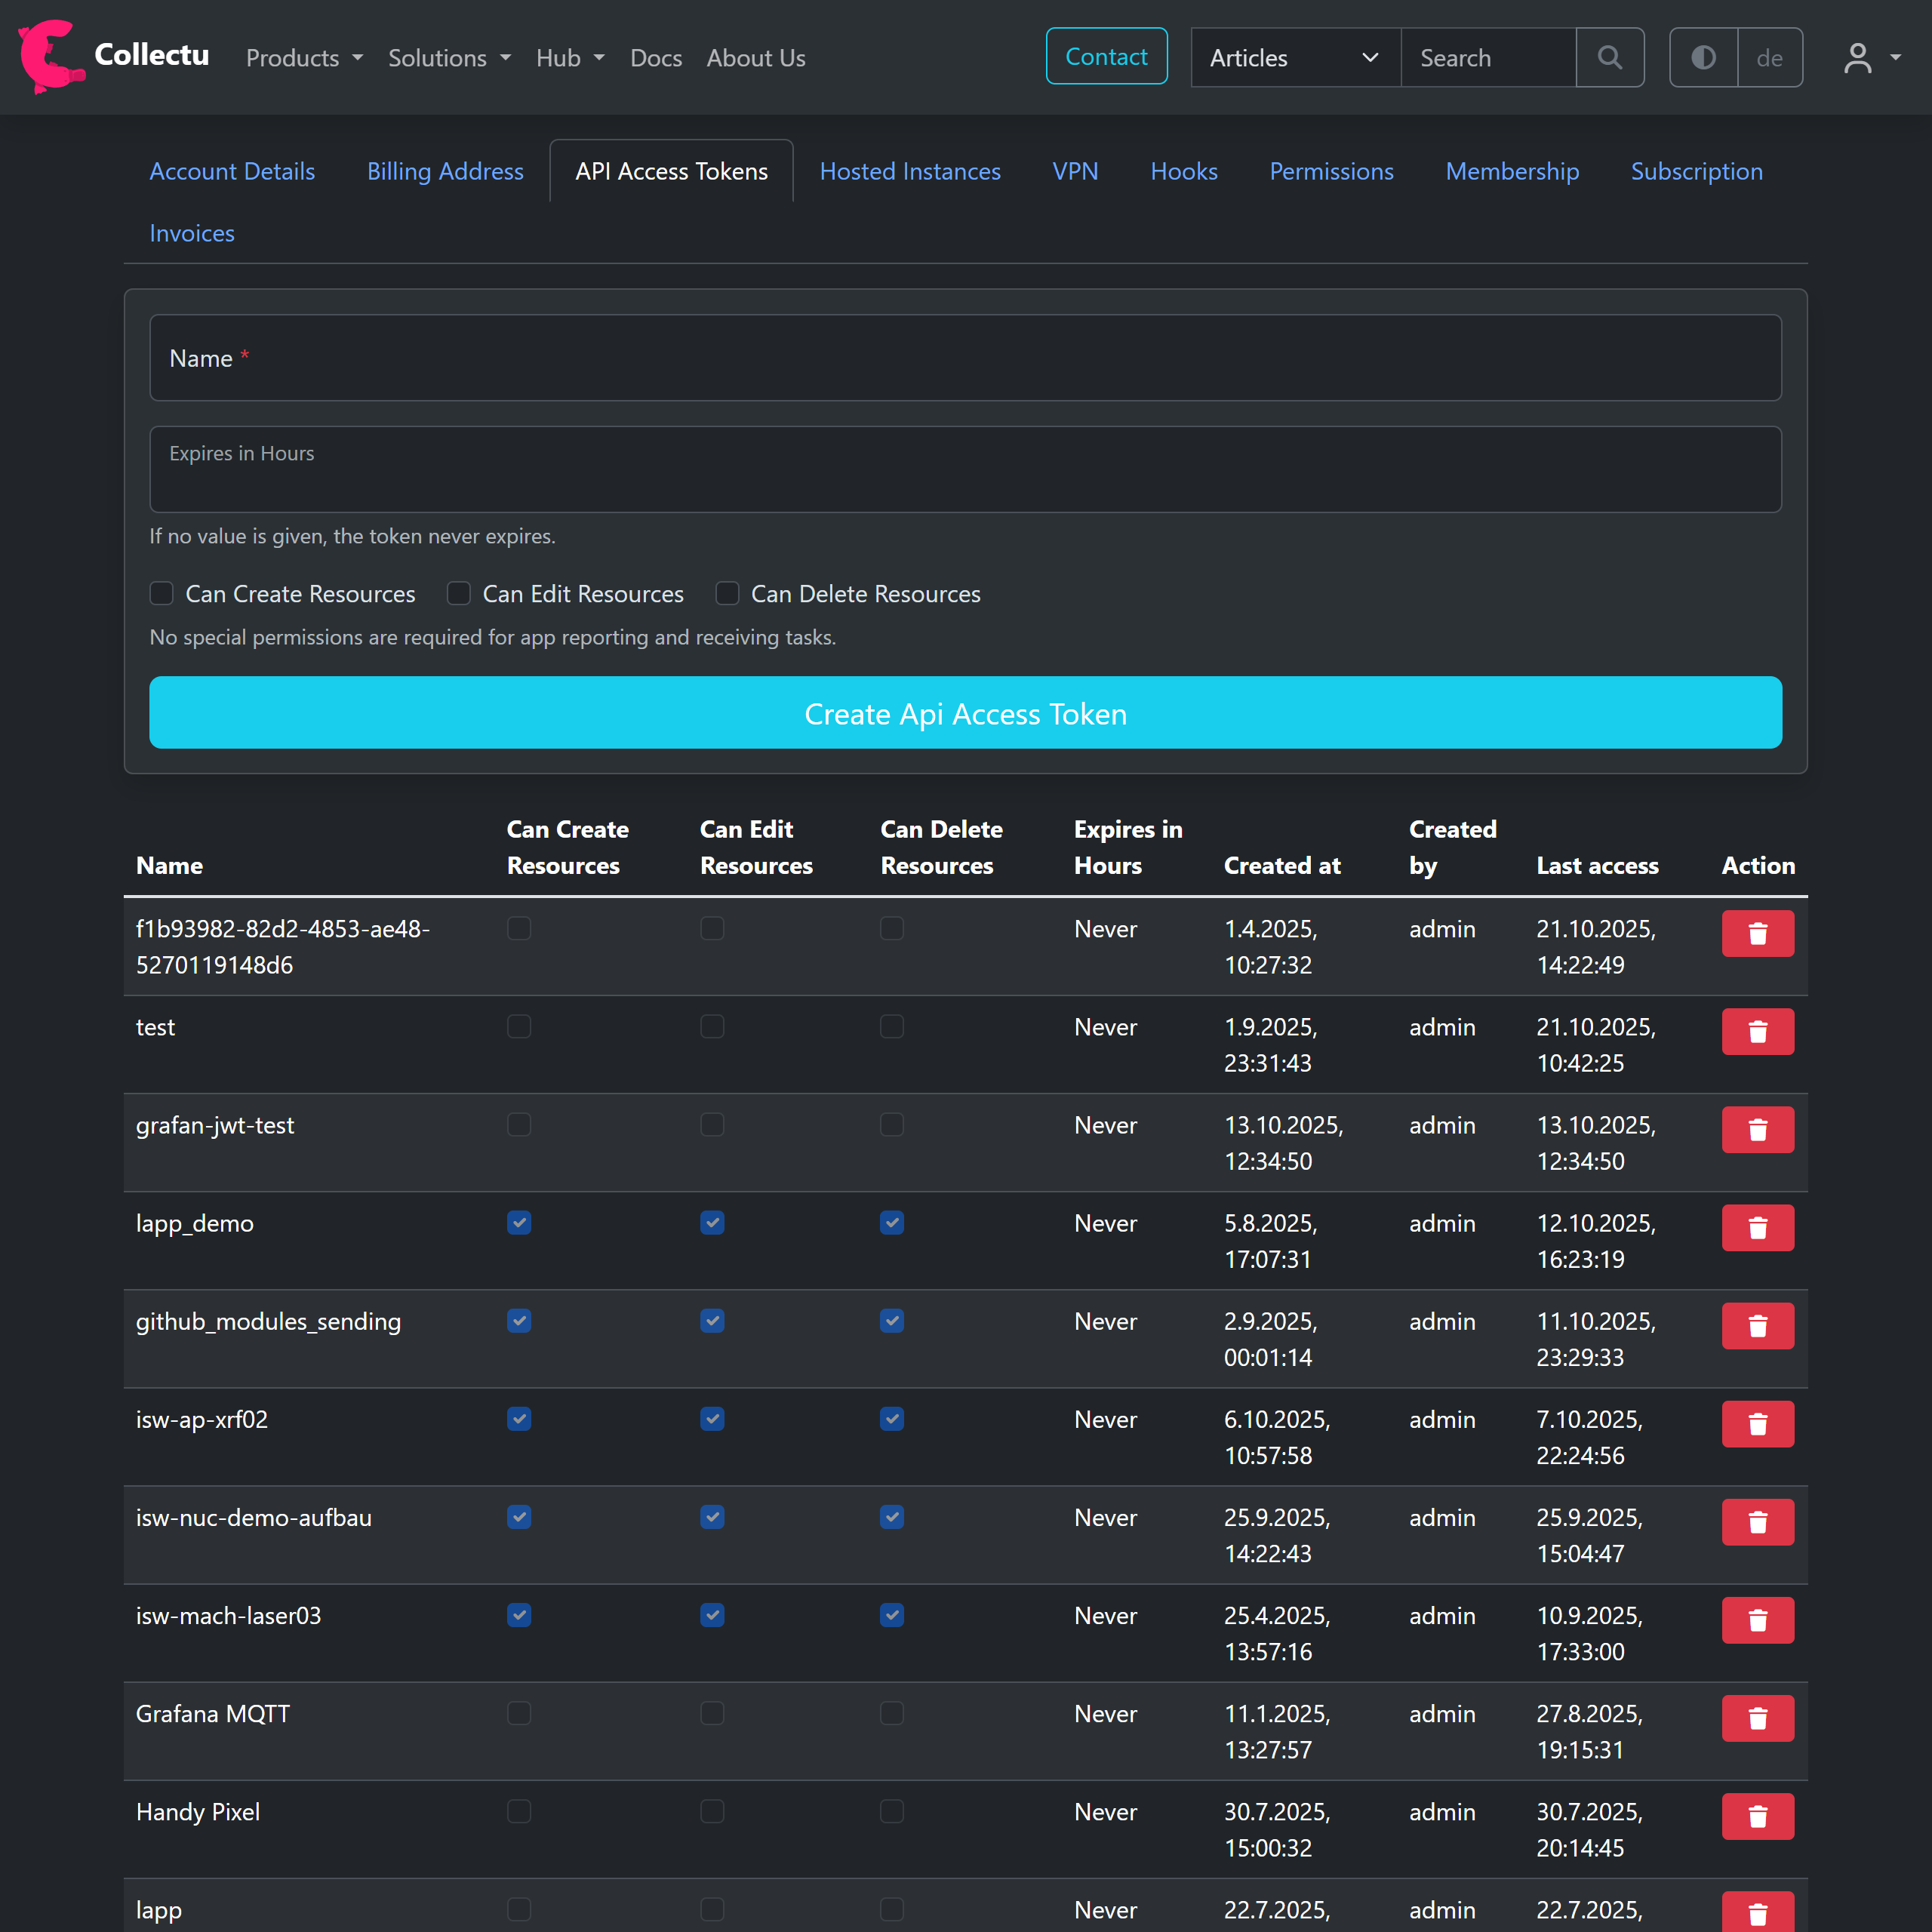Open the Permissions tab
This screenshot has height=1932, width=1932.
point(1331,172)
